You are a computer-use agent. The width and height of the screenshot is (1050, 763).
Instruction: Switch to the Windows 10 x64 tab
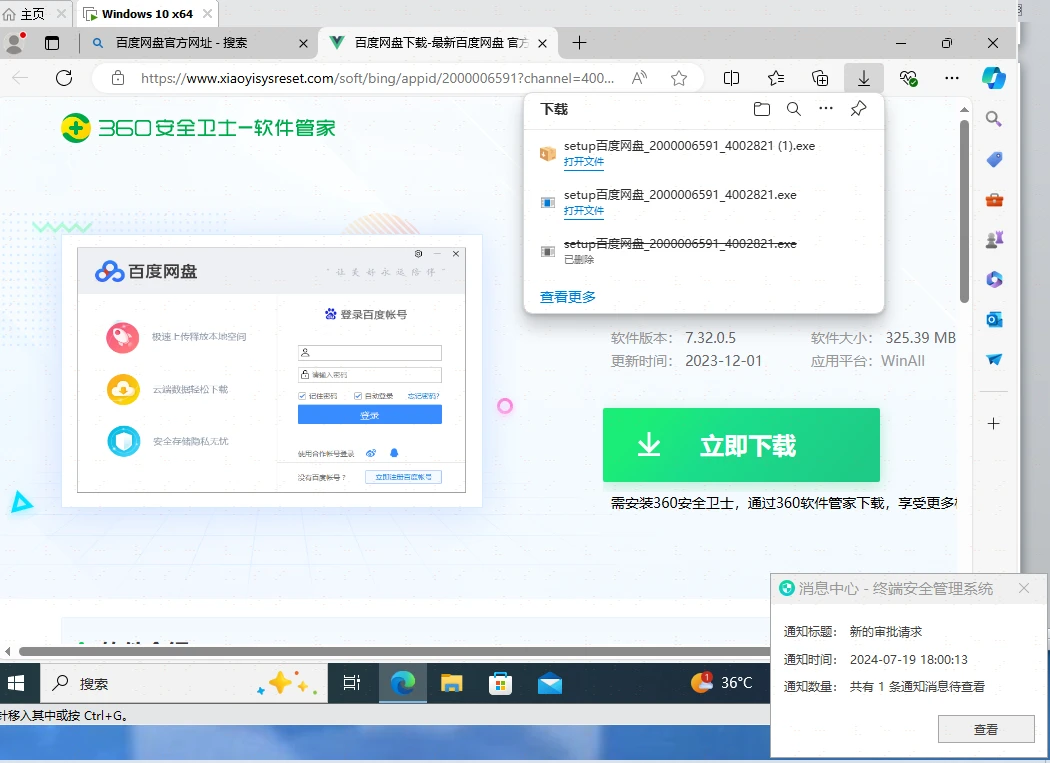point(147,14)
